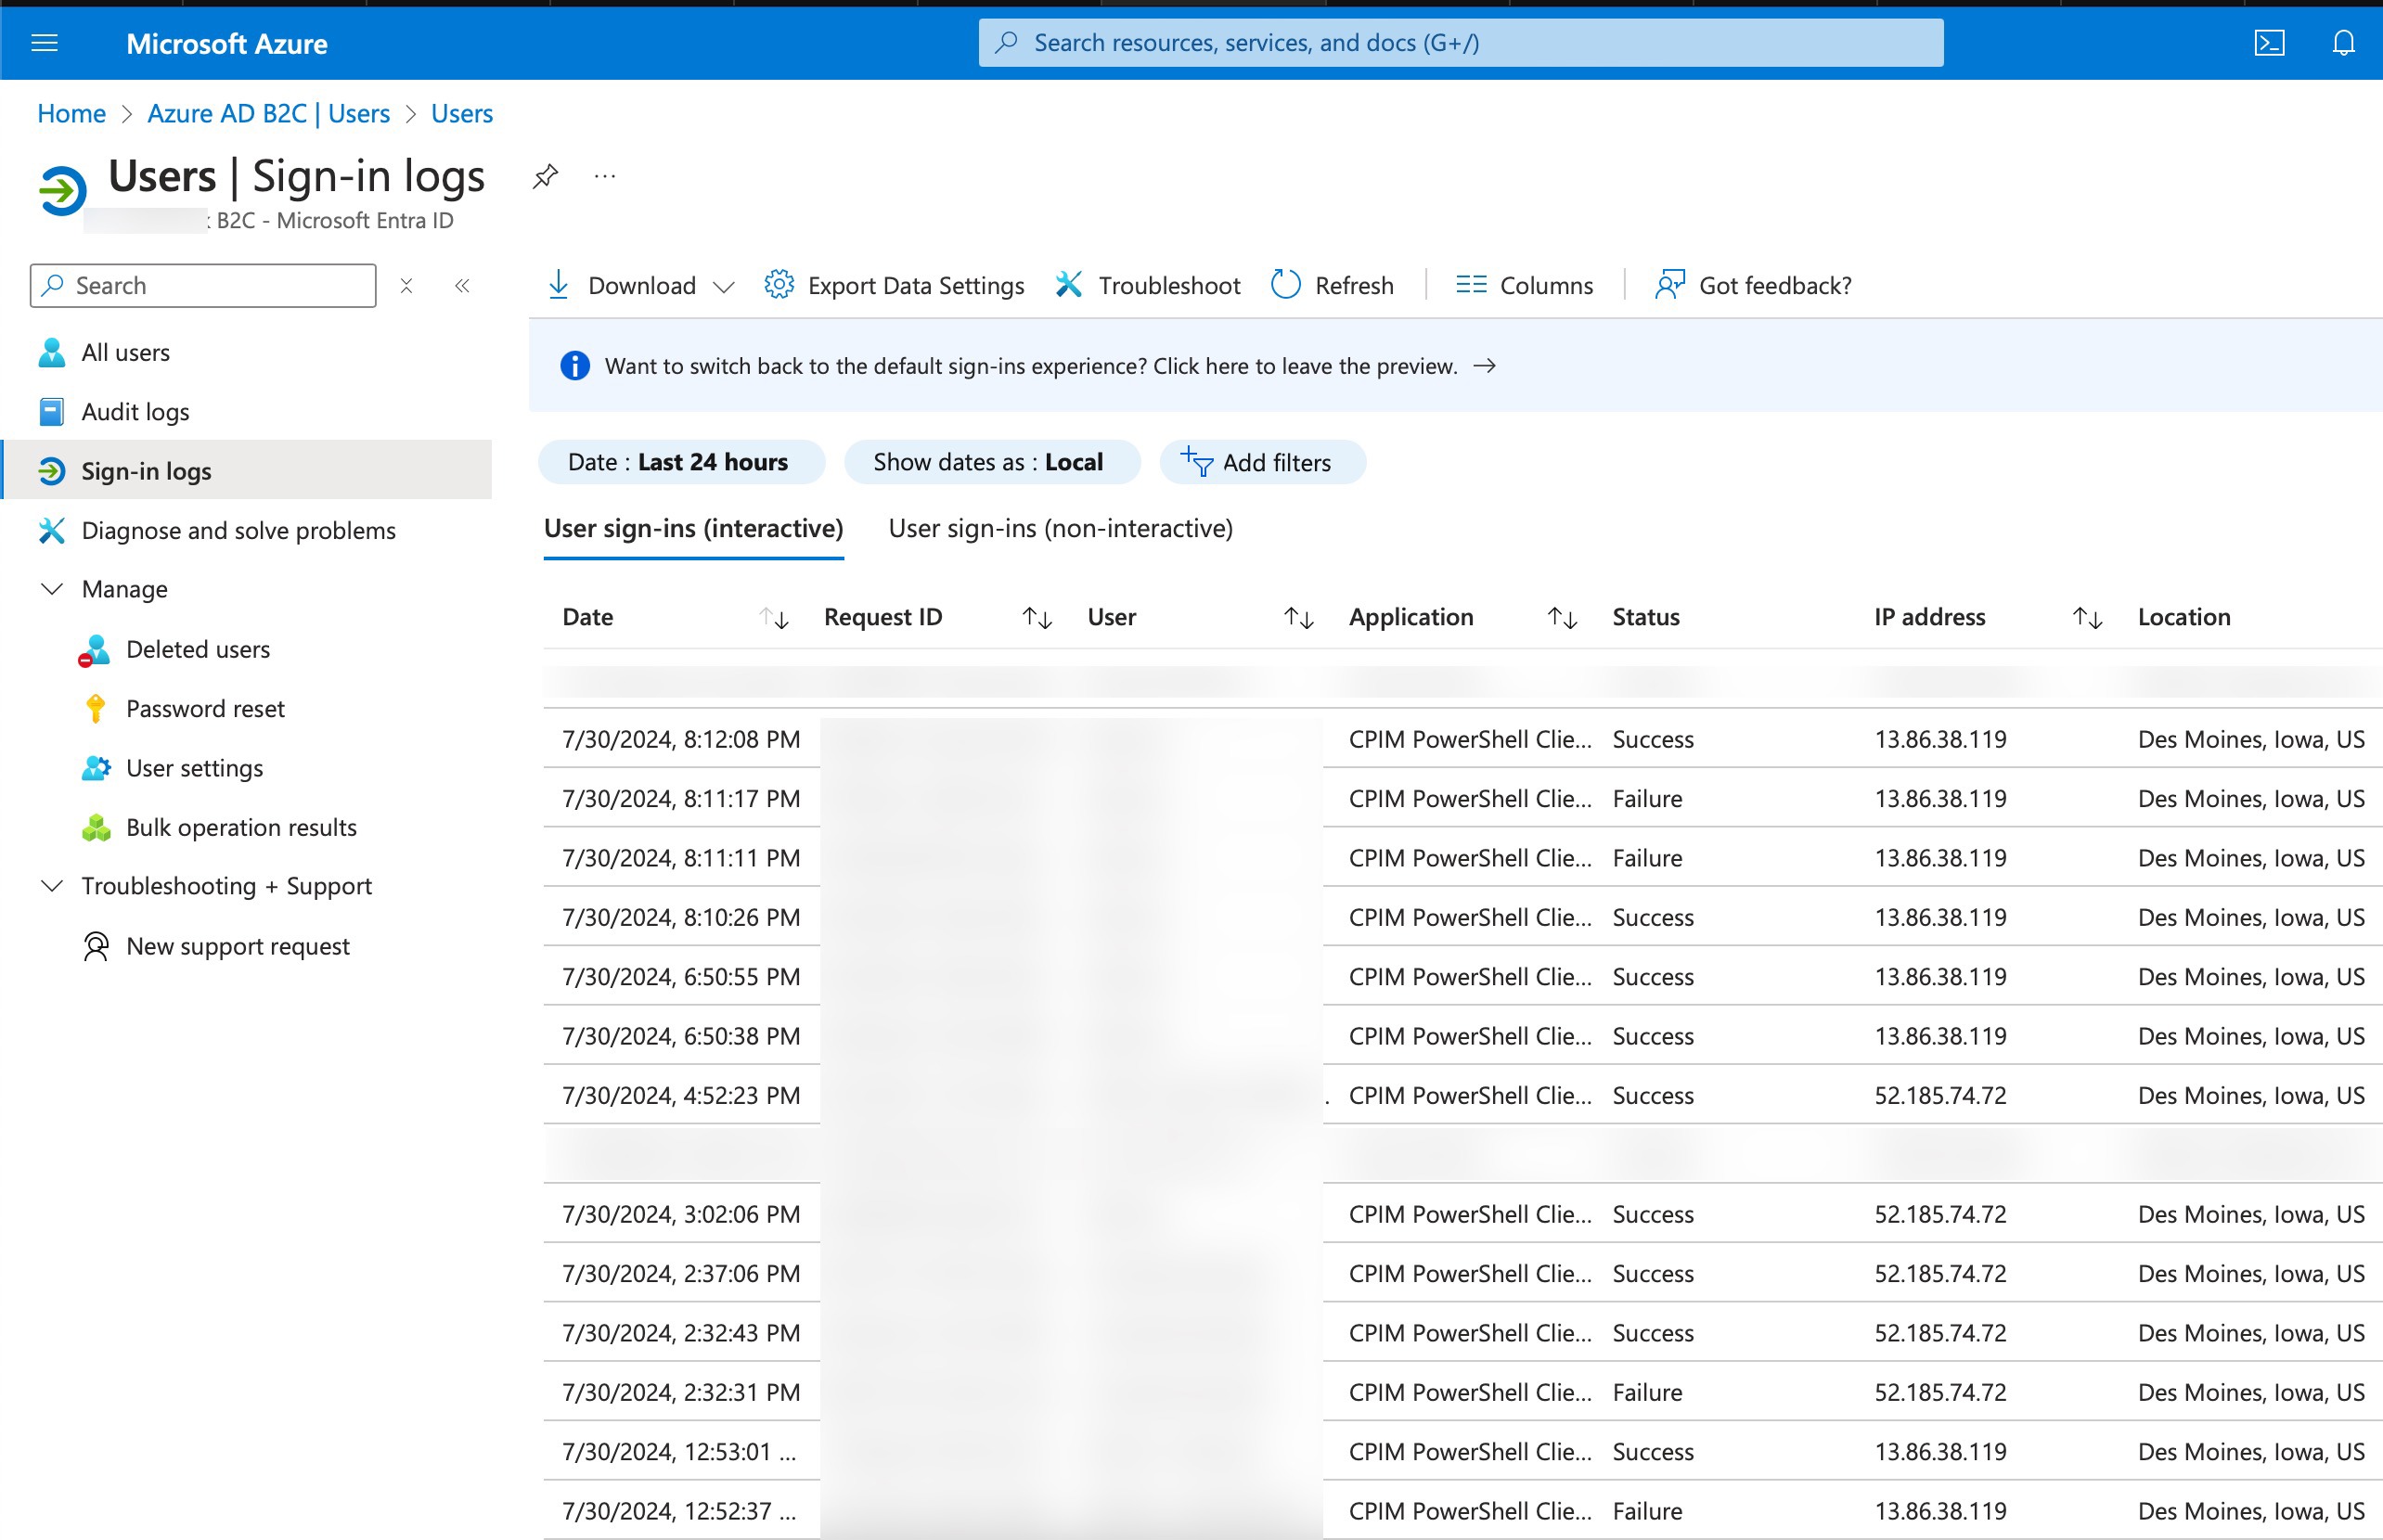Click the Bulk operation results icon

click(96, 827)
